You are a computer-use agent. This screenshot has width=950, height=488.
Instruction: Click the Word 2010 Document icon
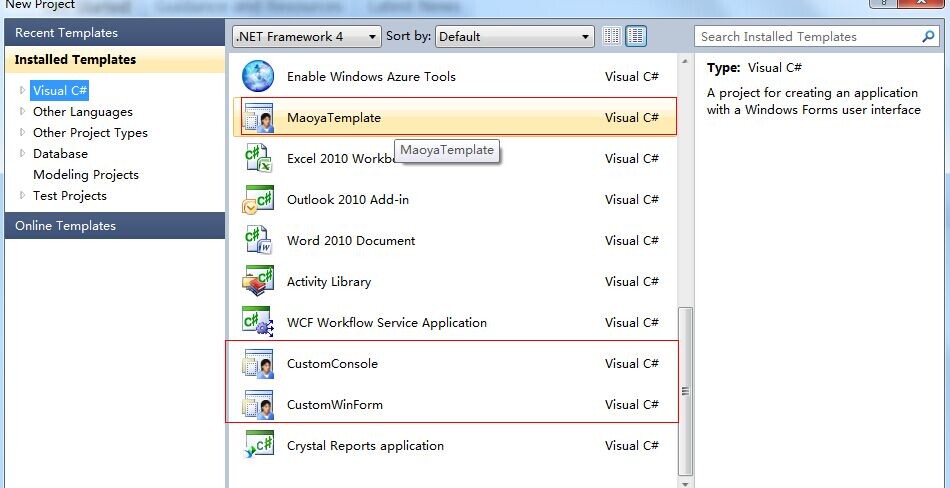pos(258,241)
